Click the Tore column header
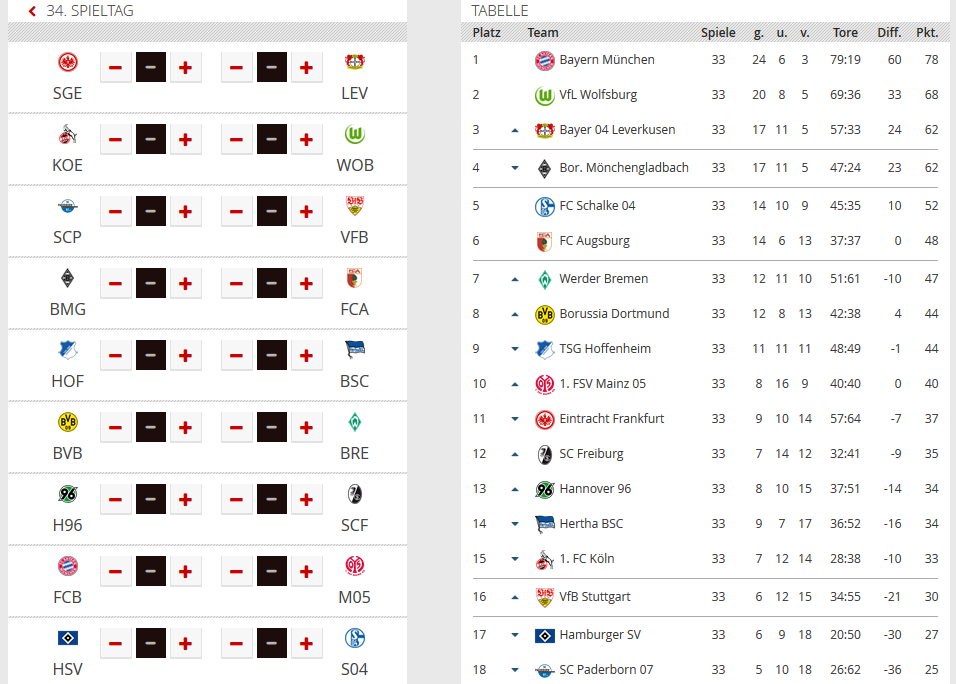The height and width of the screenshot is (684, 956). tap(845, 33)
